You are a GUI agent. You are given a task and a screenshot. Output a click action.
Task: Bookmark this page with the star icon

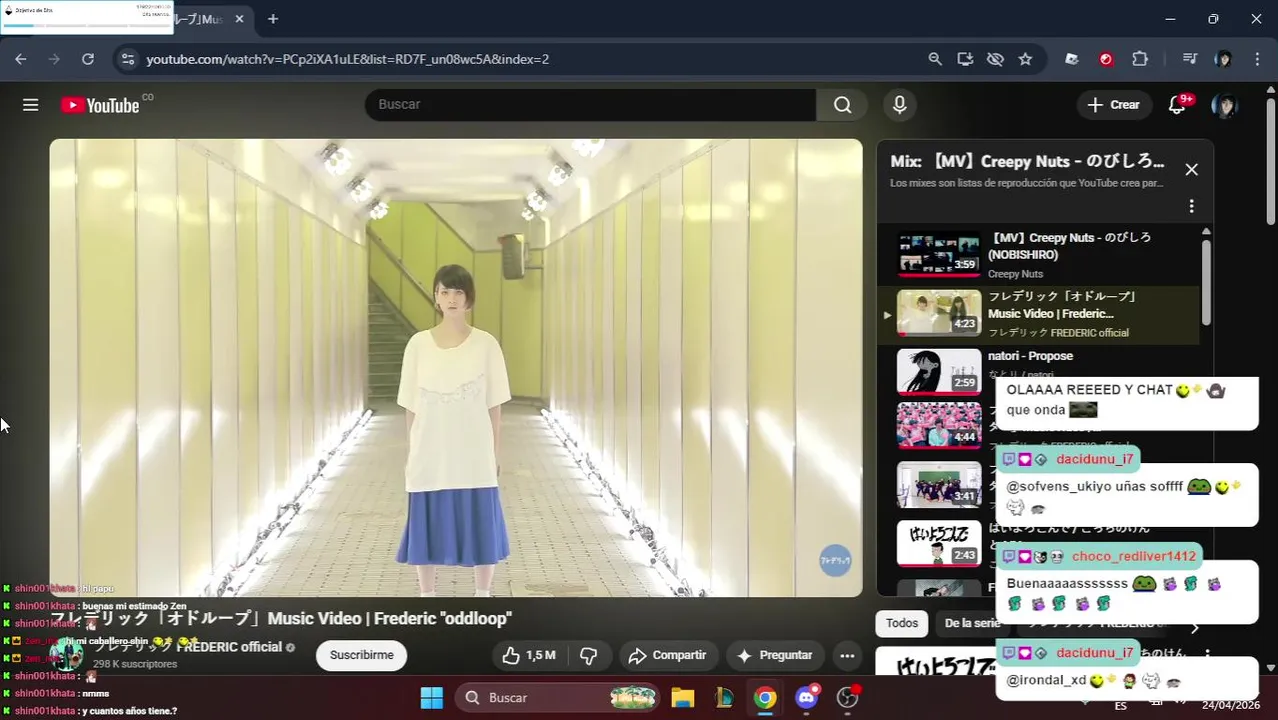(x=1025, y=59)
